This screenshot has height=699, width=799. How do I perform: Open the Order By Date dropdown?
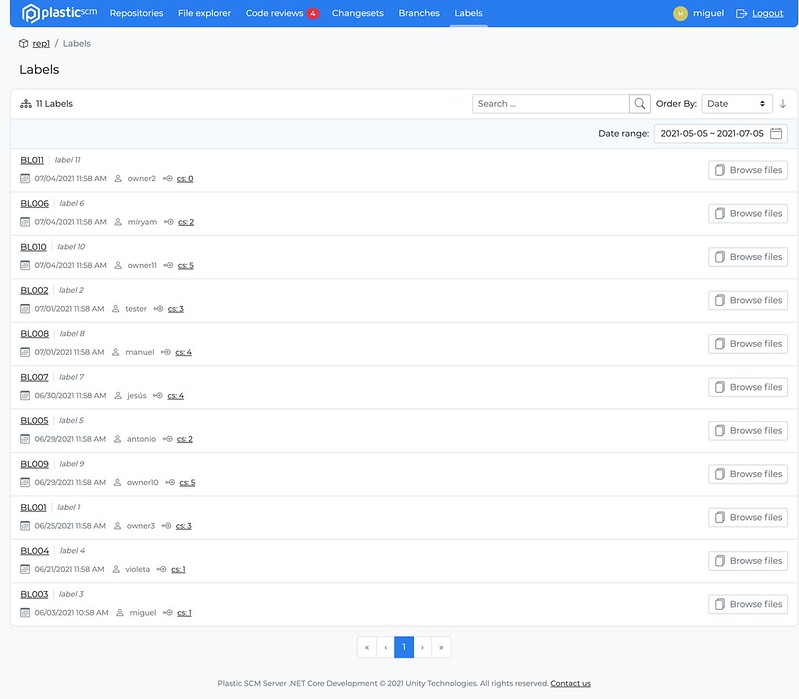point(737,104)
